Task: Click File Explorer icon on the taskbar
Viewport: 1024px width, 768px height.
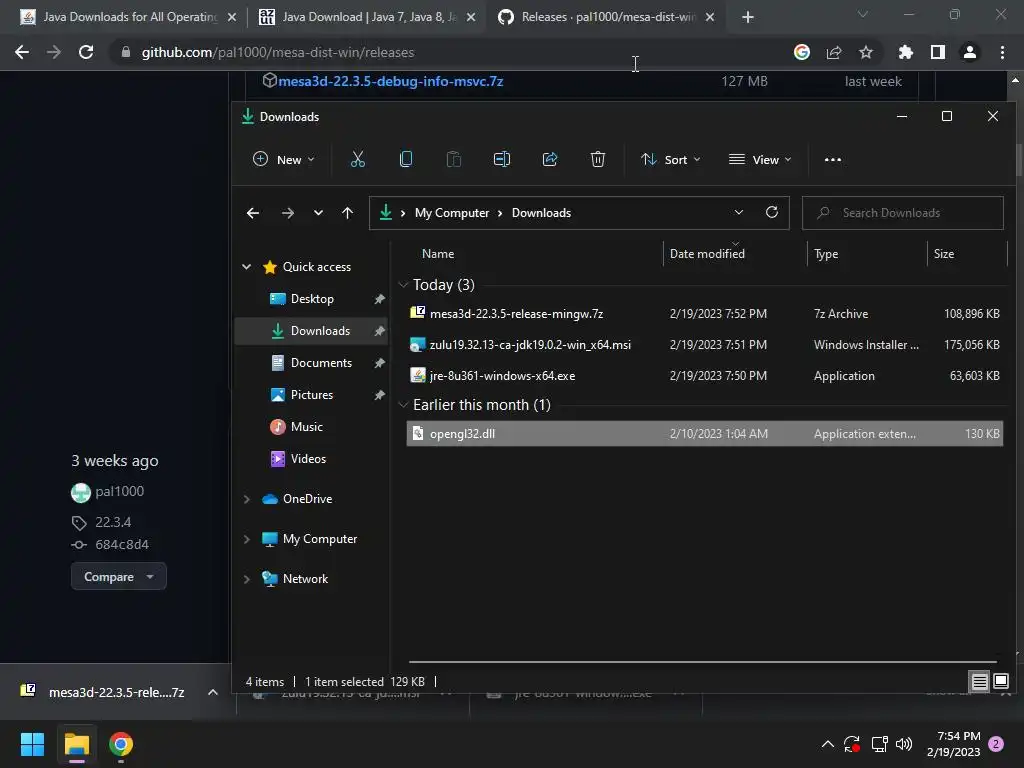Action: (x=76, y=744)
